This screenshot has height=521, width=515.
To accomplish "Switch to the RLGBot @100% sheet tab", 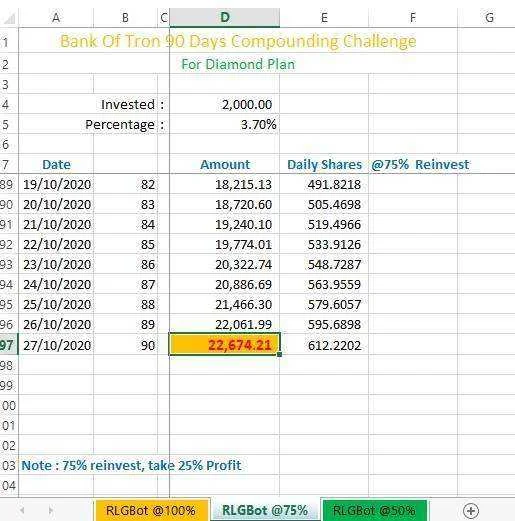I will coord(151,511).
